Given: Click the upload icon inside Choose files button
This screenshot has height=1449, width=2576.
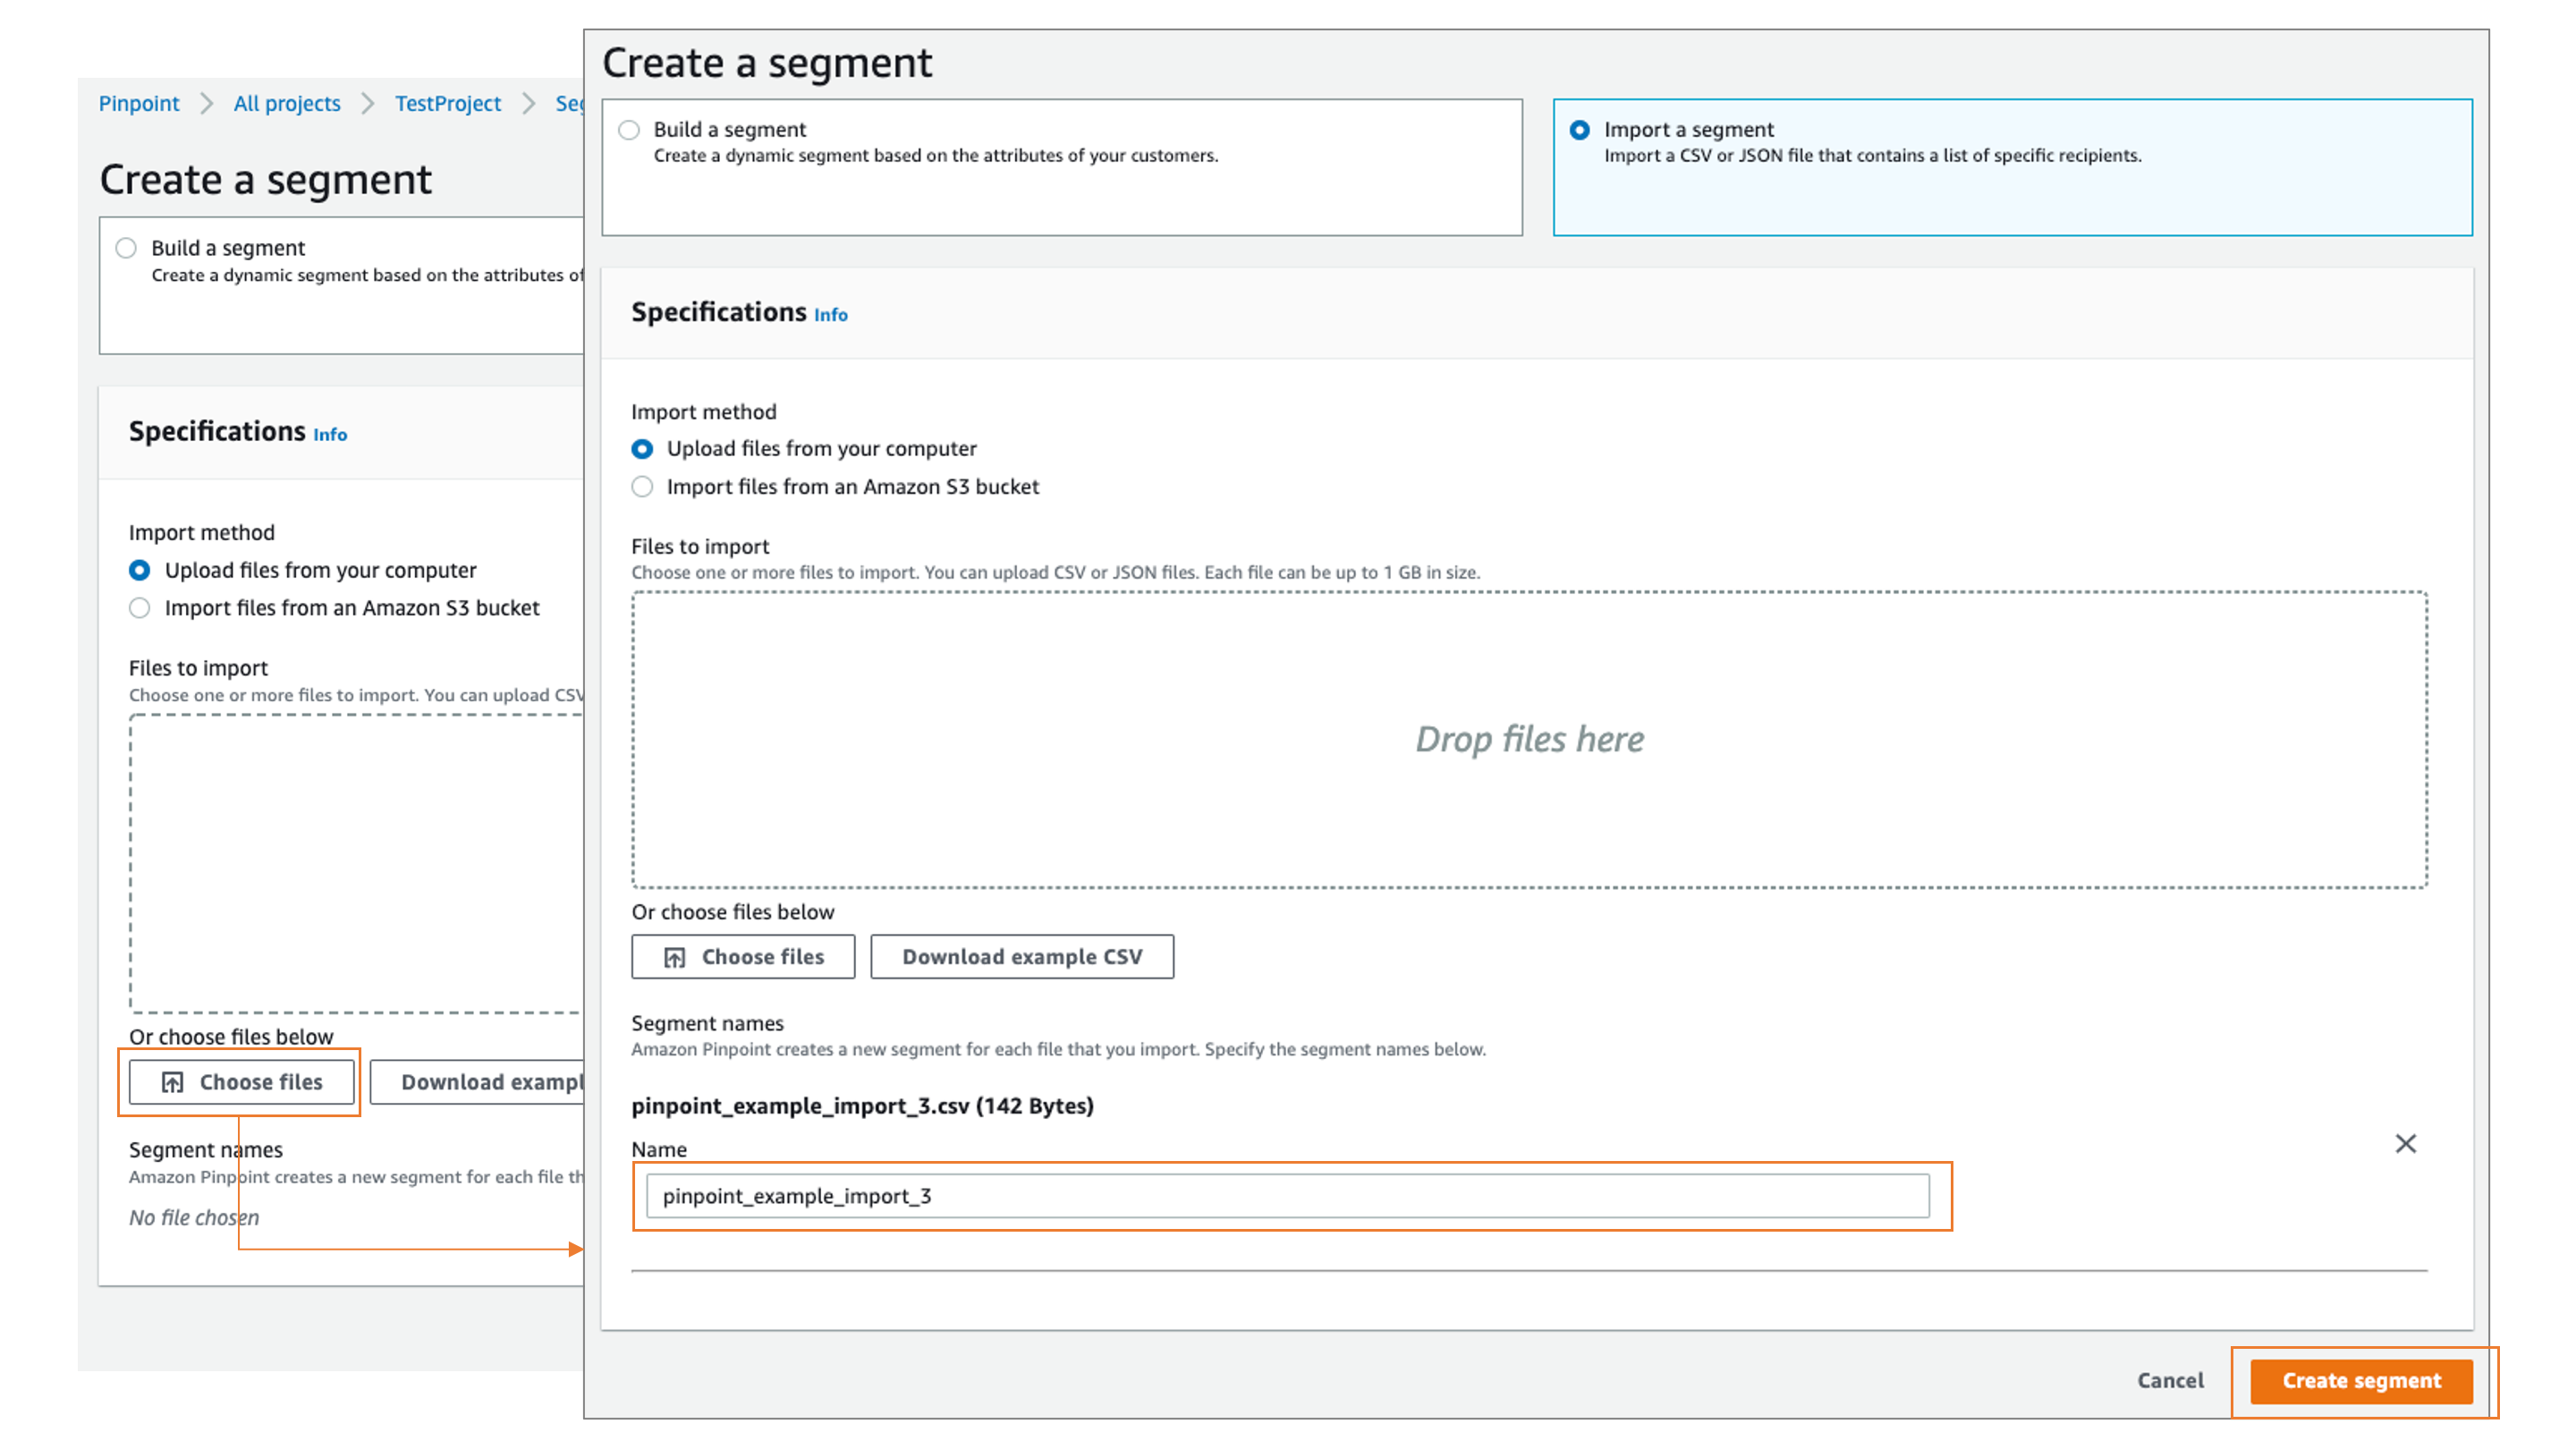Looking at the screenshot, I should click(x=674, y=956).
